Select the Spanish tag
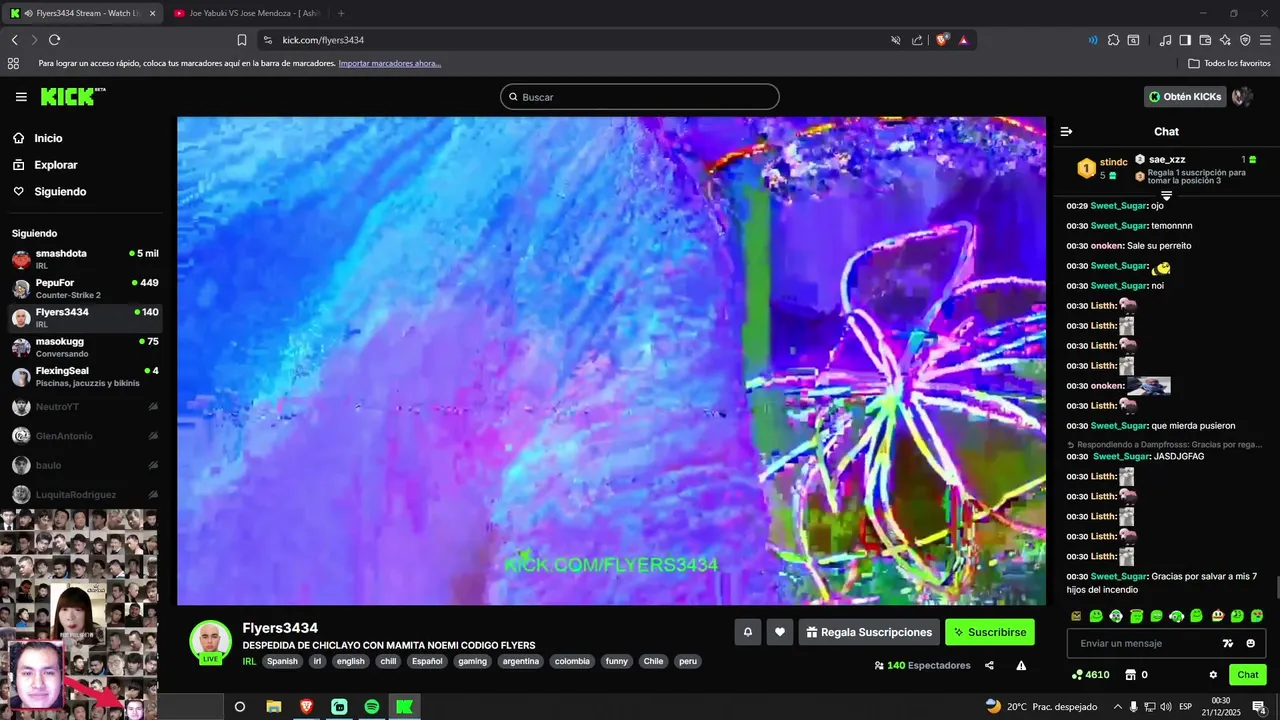This screenshot has height=720, width=1280. coord(282,661)
